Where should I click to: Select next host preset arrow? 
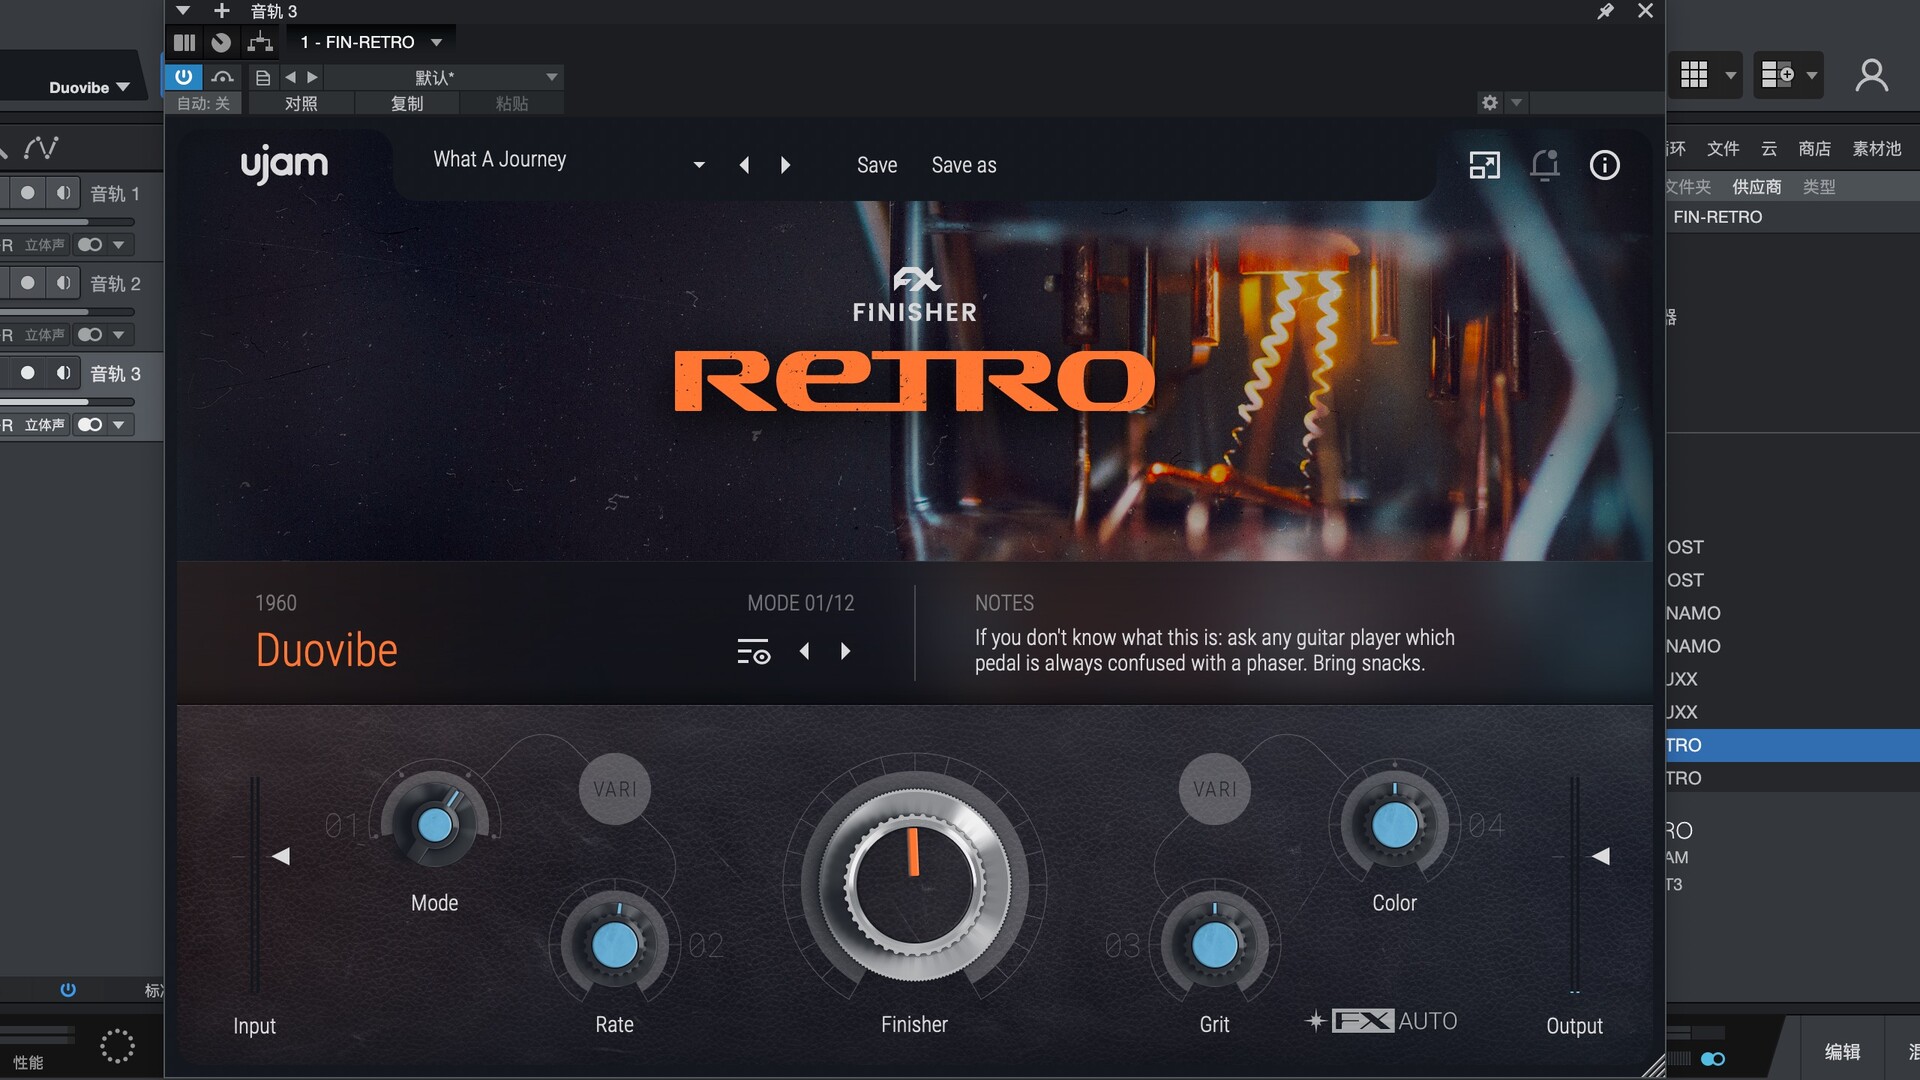pyautogui.click(x=312, y=77)
